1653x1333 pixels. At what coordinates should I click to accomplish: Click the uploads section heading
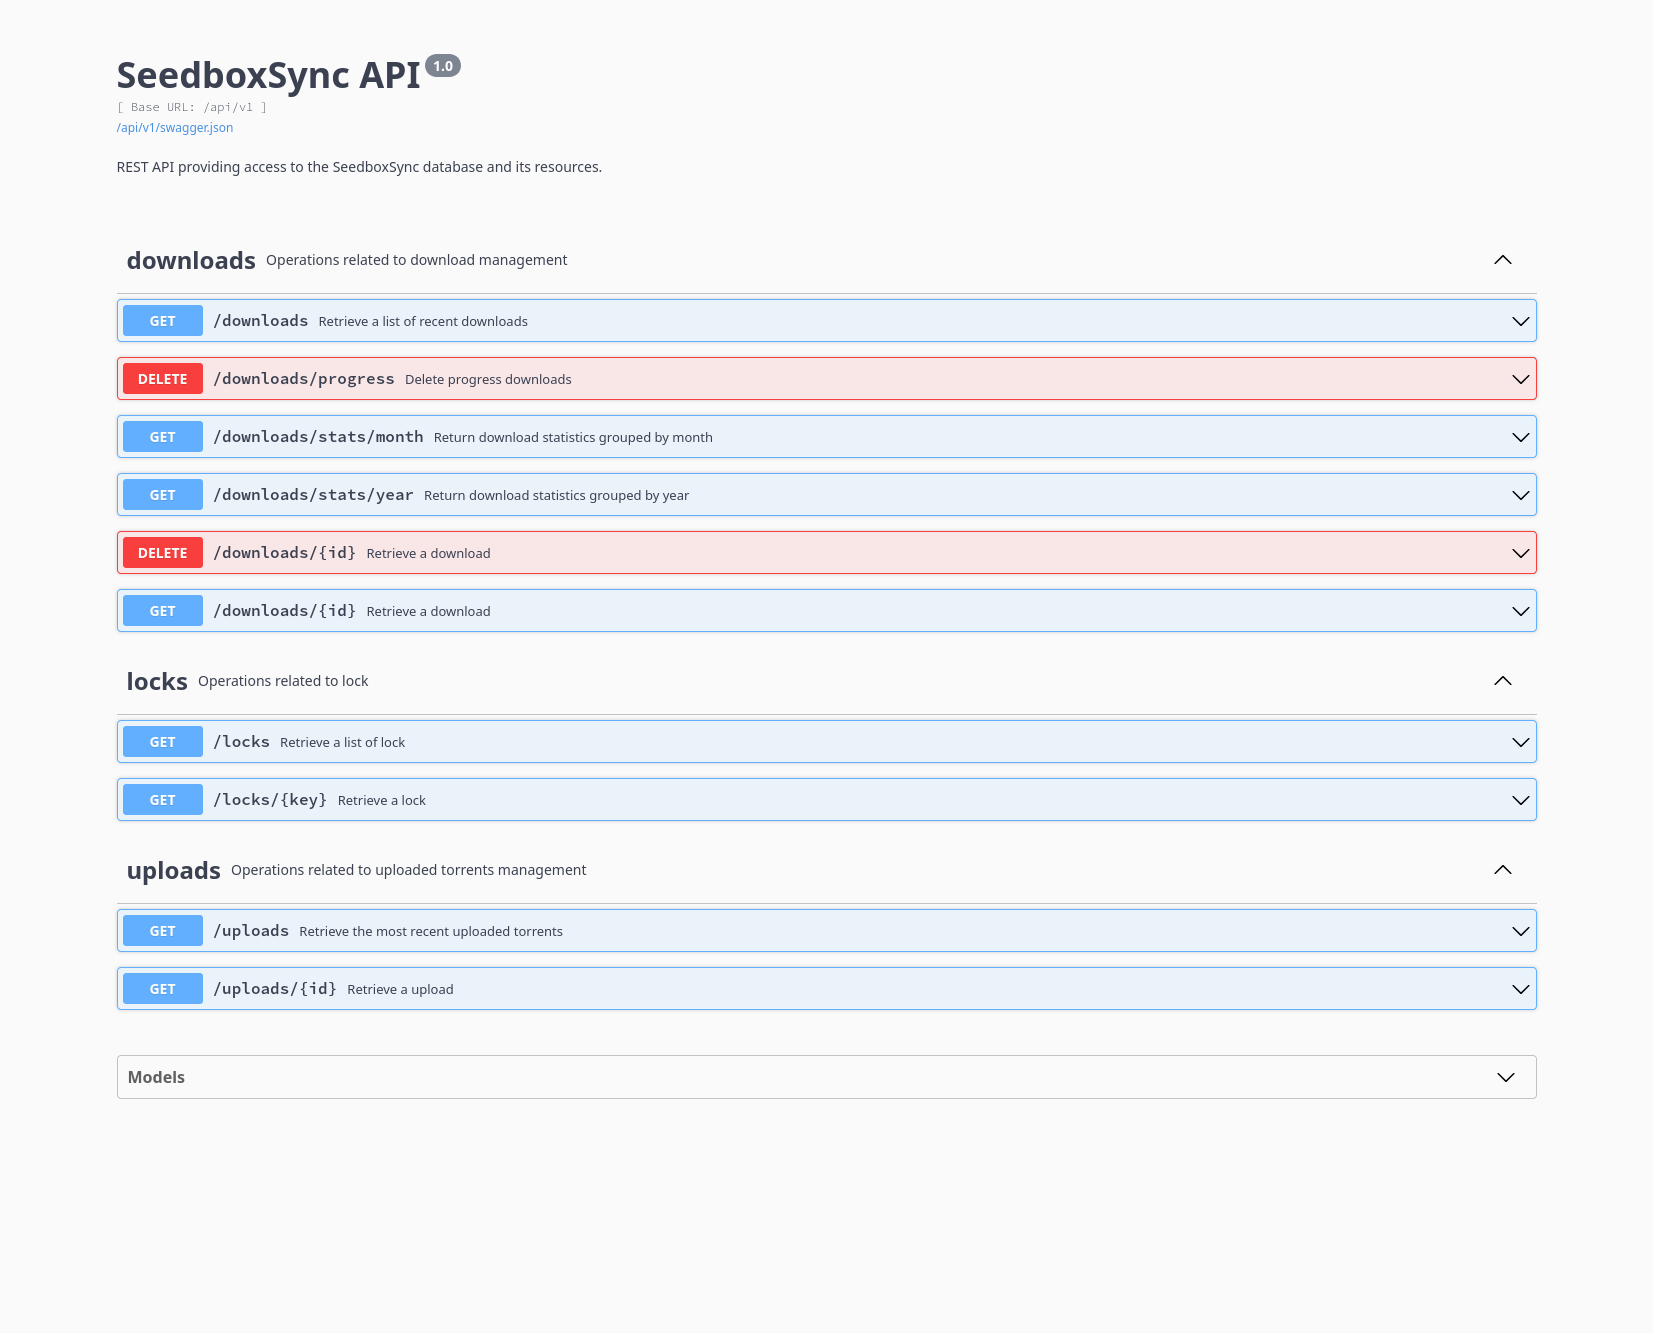[x=174, y=870]
